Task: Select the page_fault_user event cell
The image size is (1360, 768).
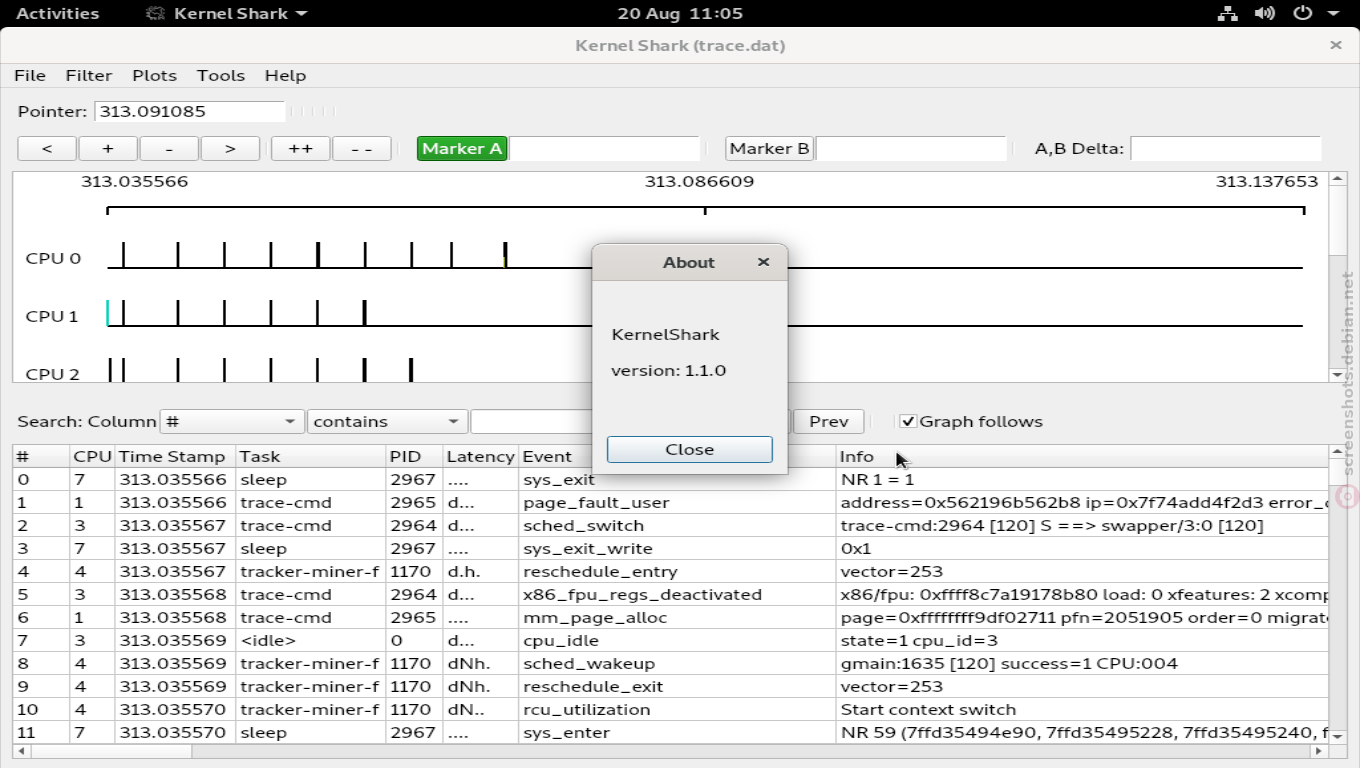Action: [x=678, y=502]
